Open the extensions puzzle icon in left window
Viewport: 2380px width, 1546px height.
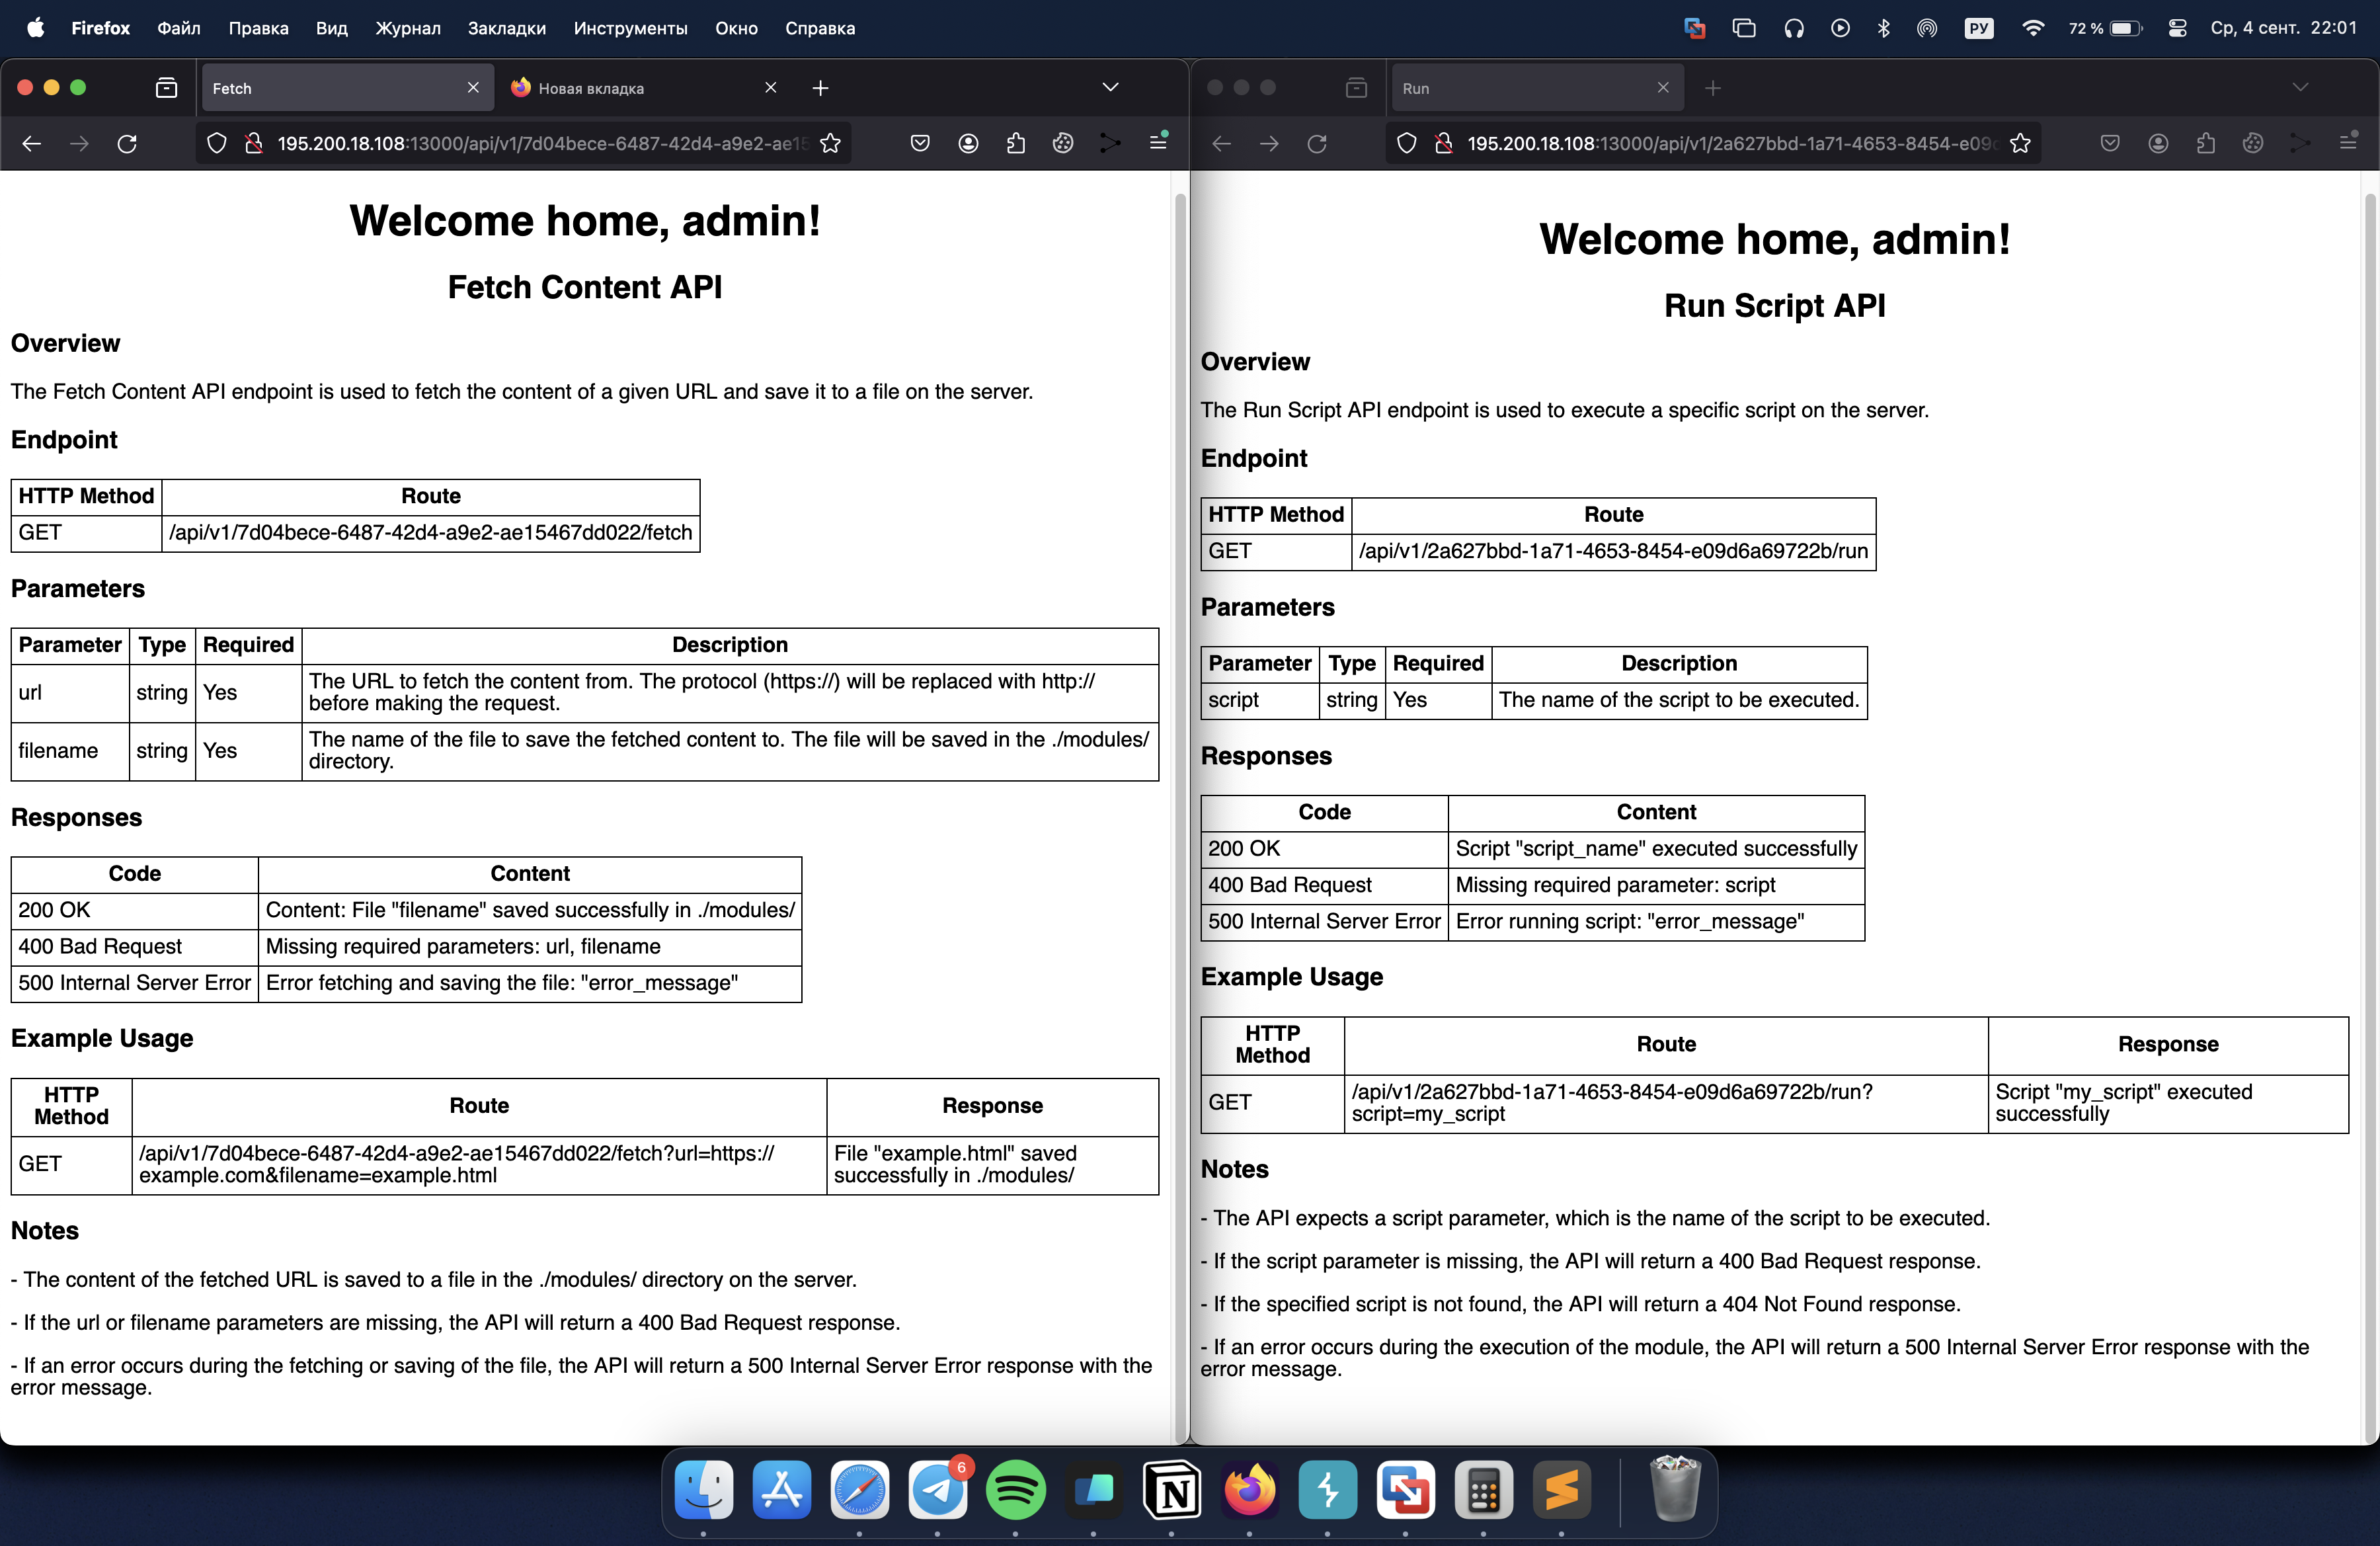click(x=1016, y=144)
